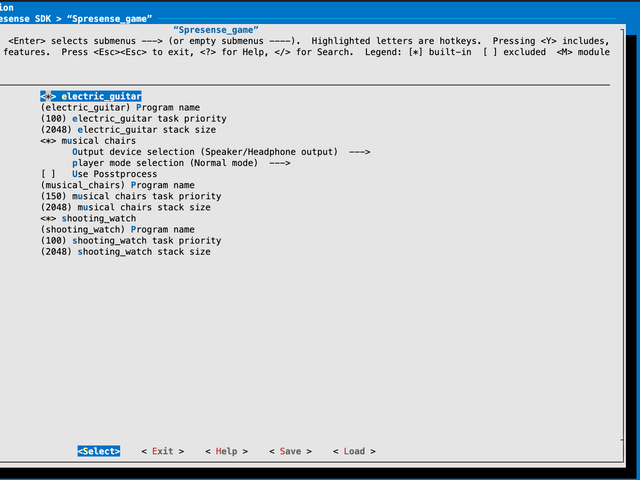
Task: Toggle the electric_guitar tristate option
Action: click(x=91, y=96)
